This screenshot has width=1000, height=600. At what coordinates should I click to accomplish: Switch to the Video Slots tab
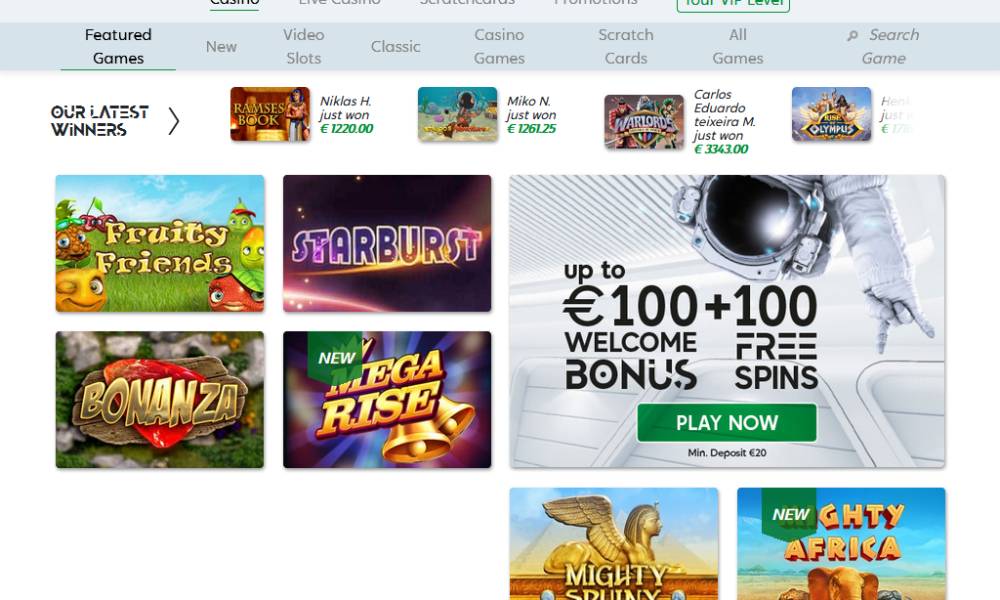pos(304,47)
